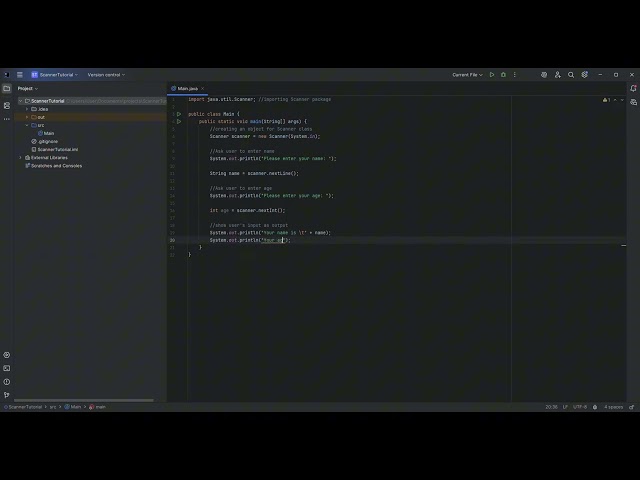Open the Version control dropdown
640x480 pixels.
click(106, 75)
